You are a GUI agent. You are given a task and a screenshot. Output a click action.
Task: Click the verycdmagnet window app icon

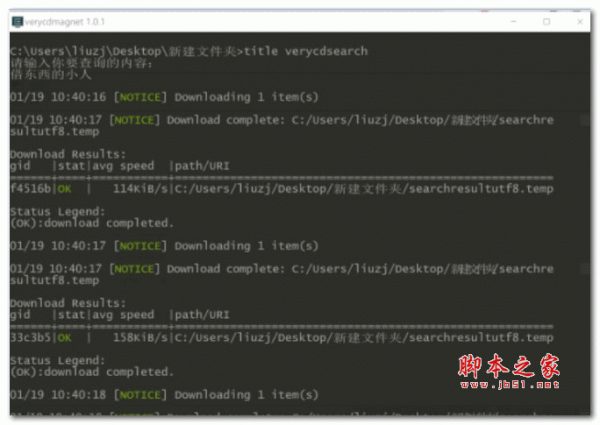pyautogui.click(x=17, y=22)
